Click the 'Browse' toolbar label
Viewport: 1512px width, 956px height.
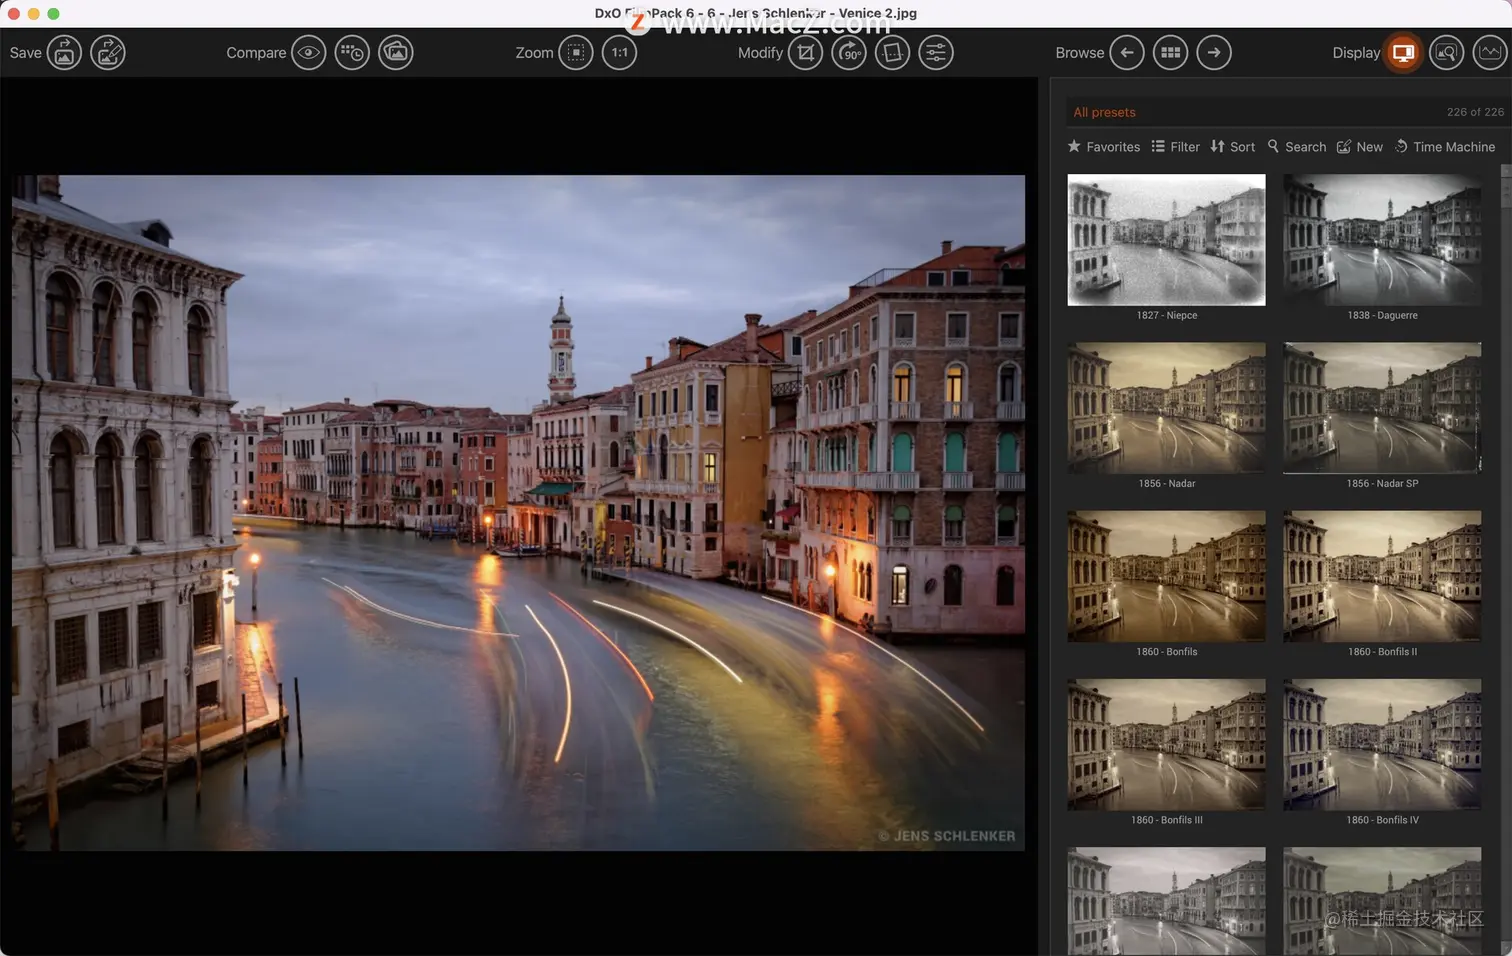tap(1080, 53)
